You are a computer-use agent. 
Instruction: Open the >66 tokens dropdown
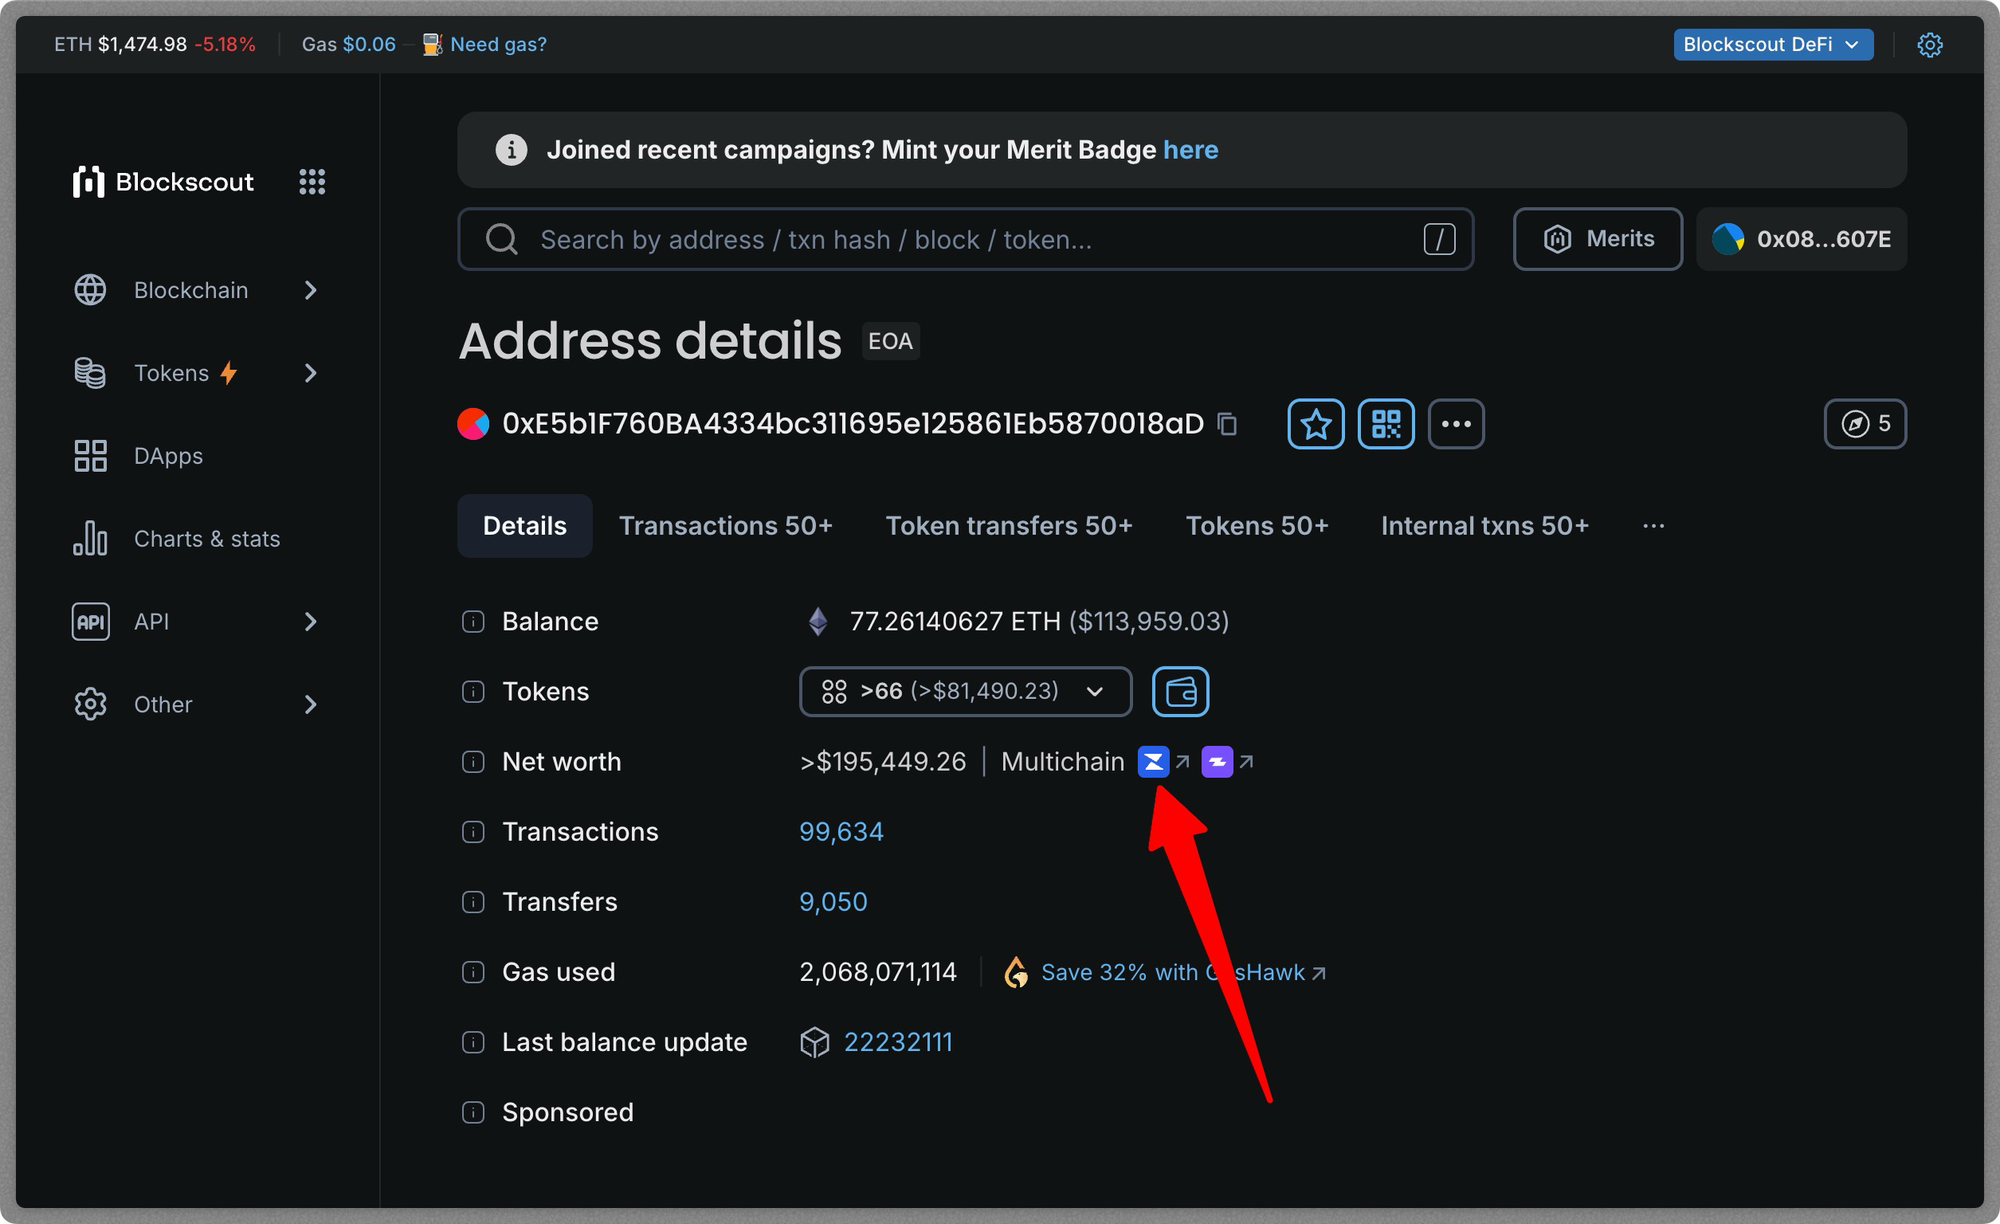tap(965, 692)
